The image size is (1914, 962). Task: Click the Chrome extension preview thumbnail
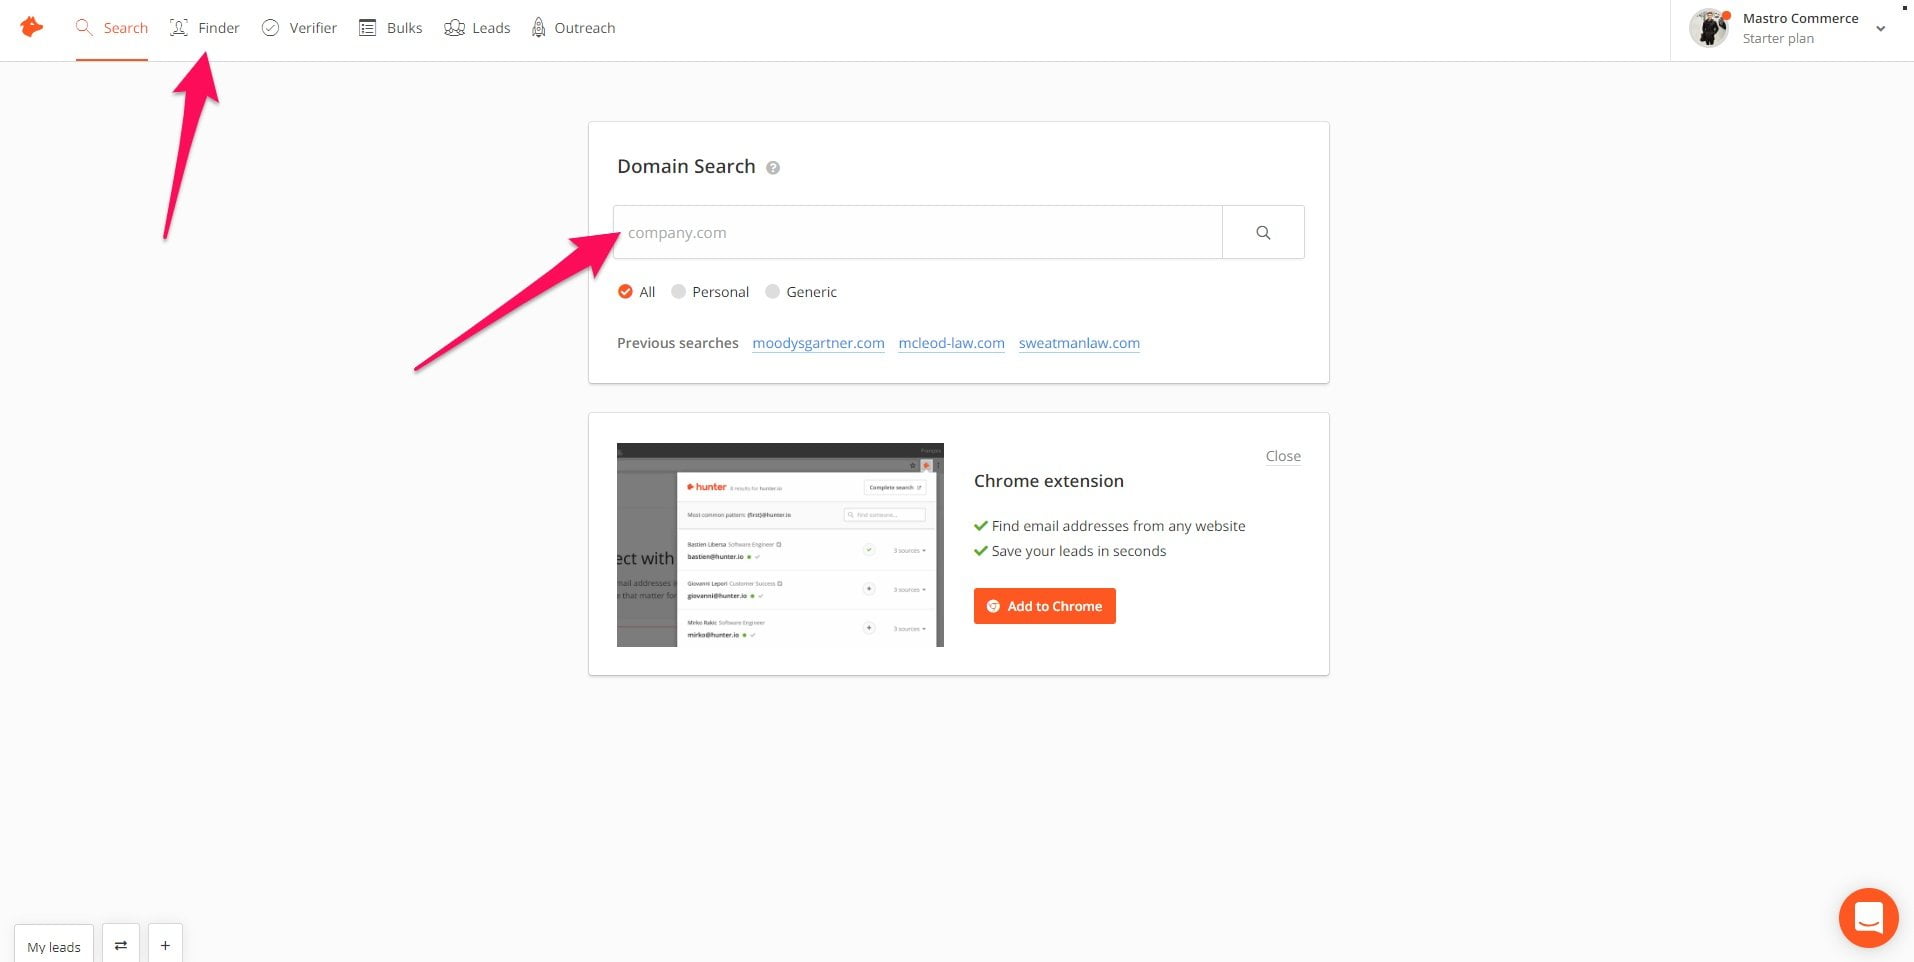pyautogui.click(x=780, y=545)
